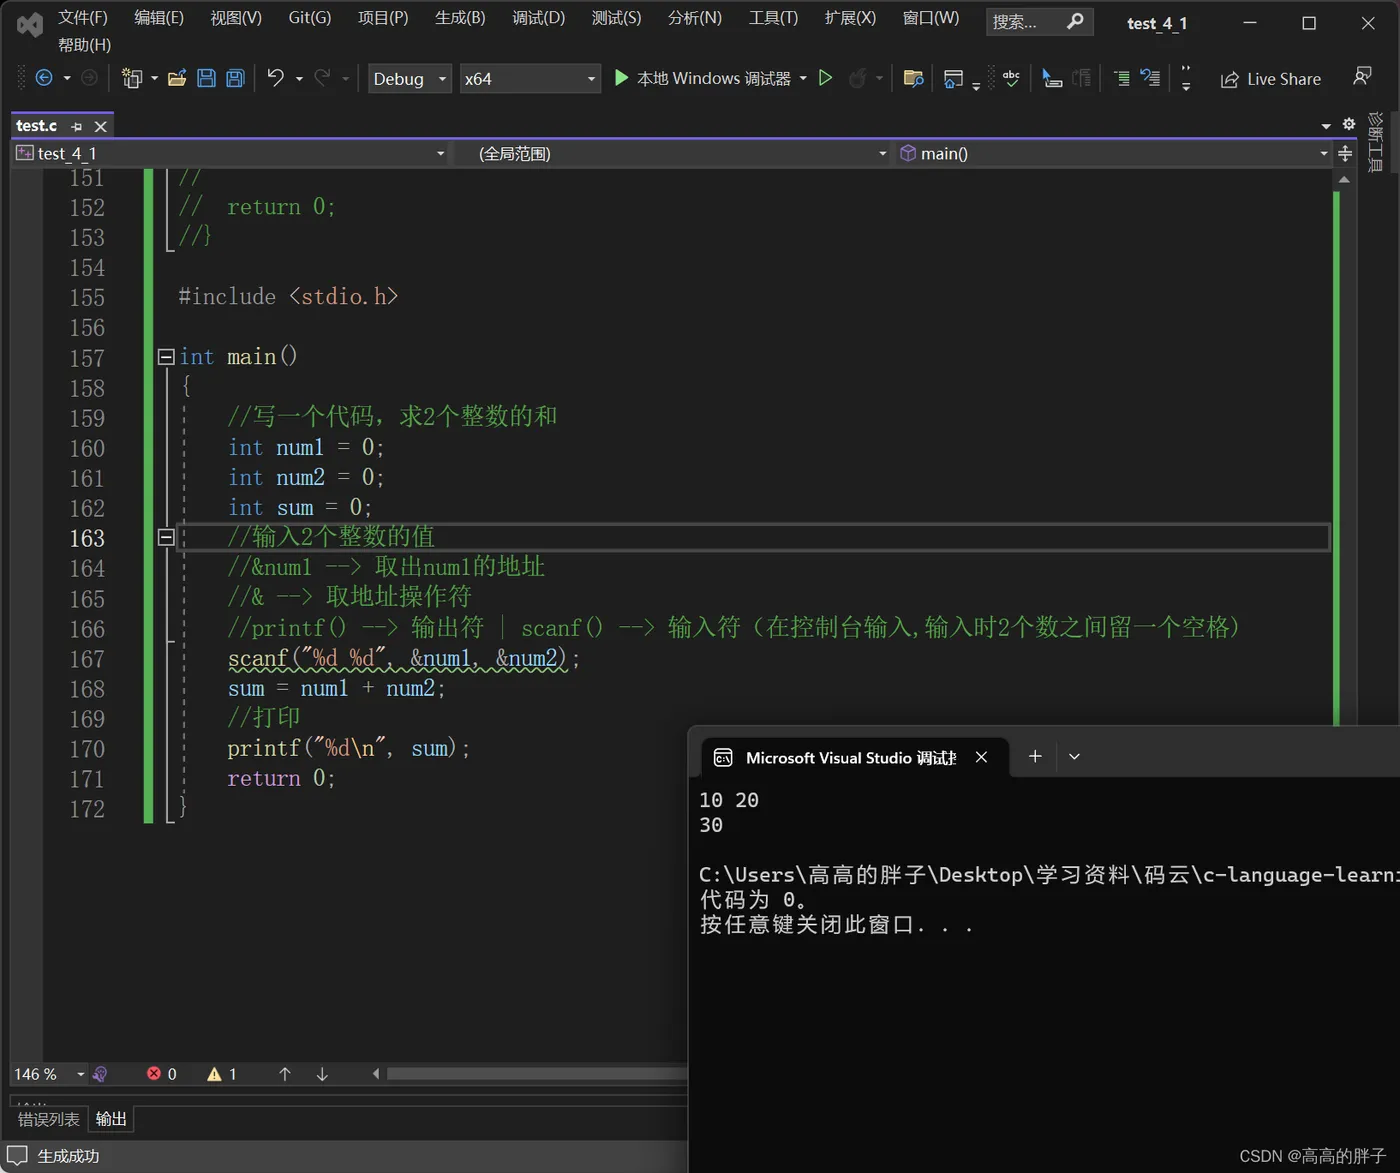Click the warning count indicator showing 1
1400x1173 pixels.
click(x=222, y=1074)
